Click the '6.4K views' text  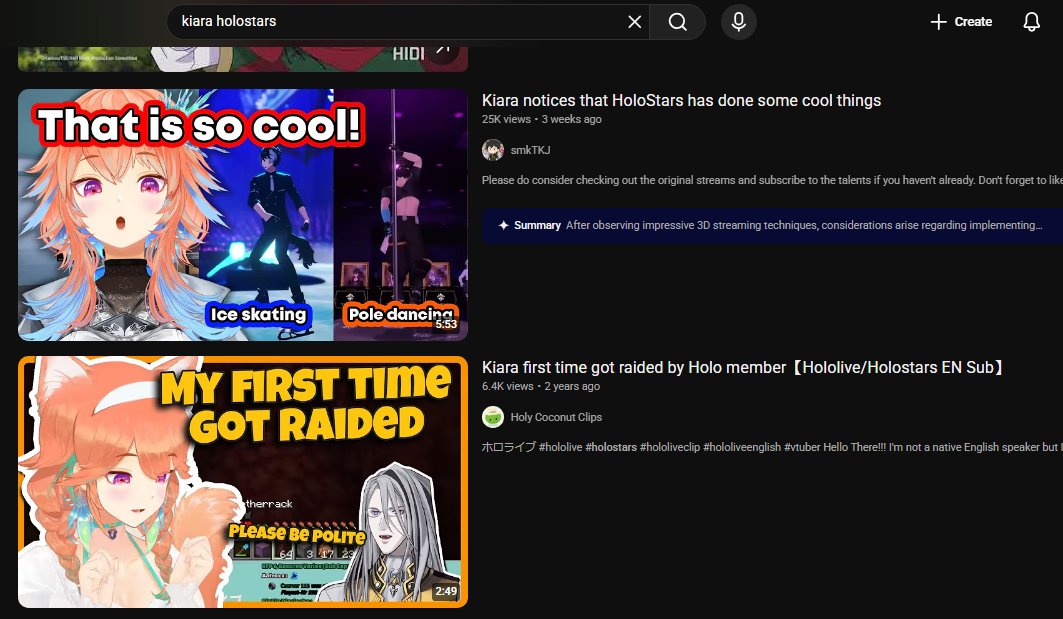point(508,386)
